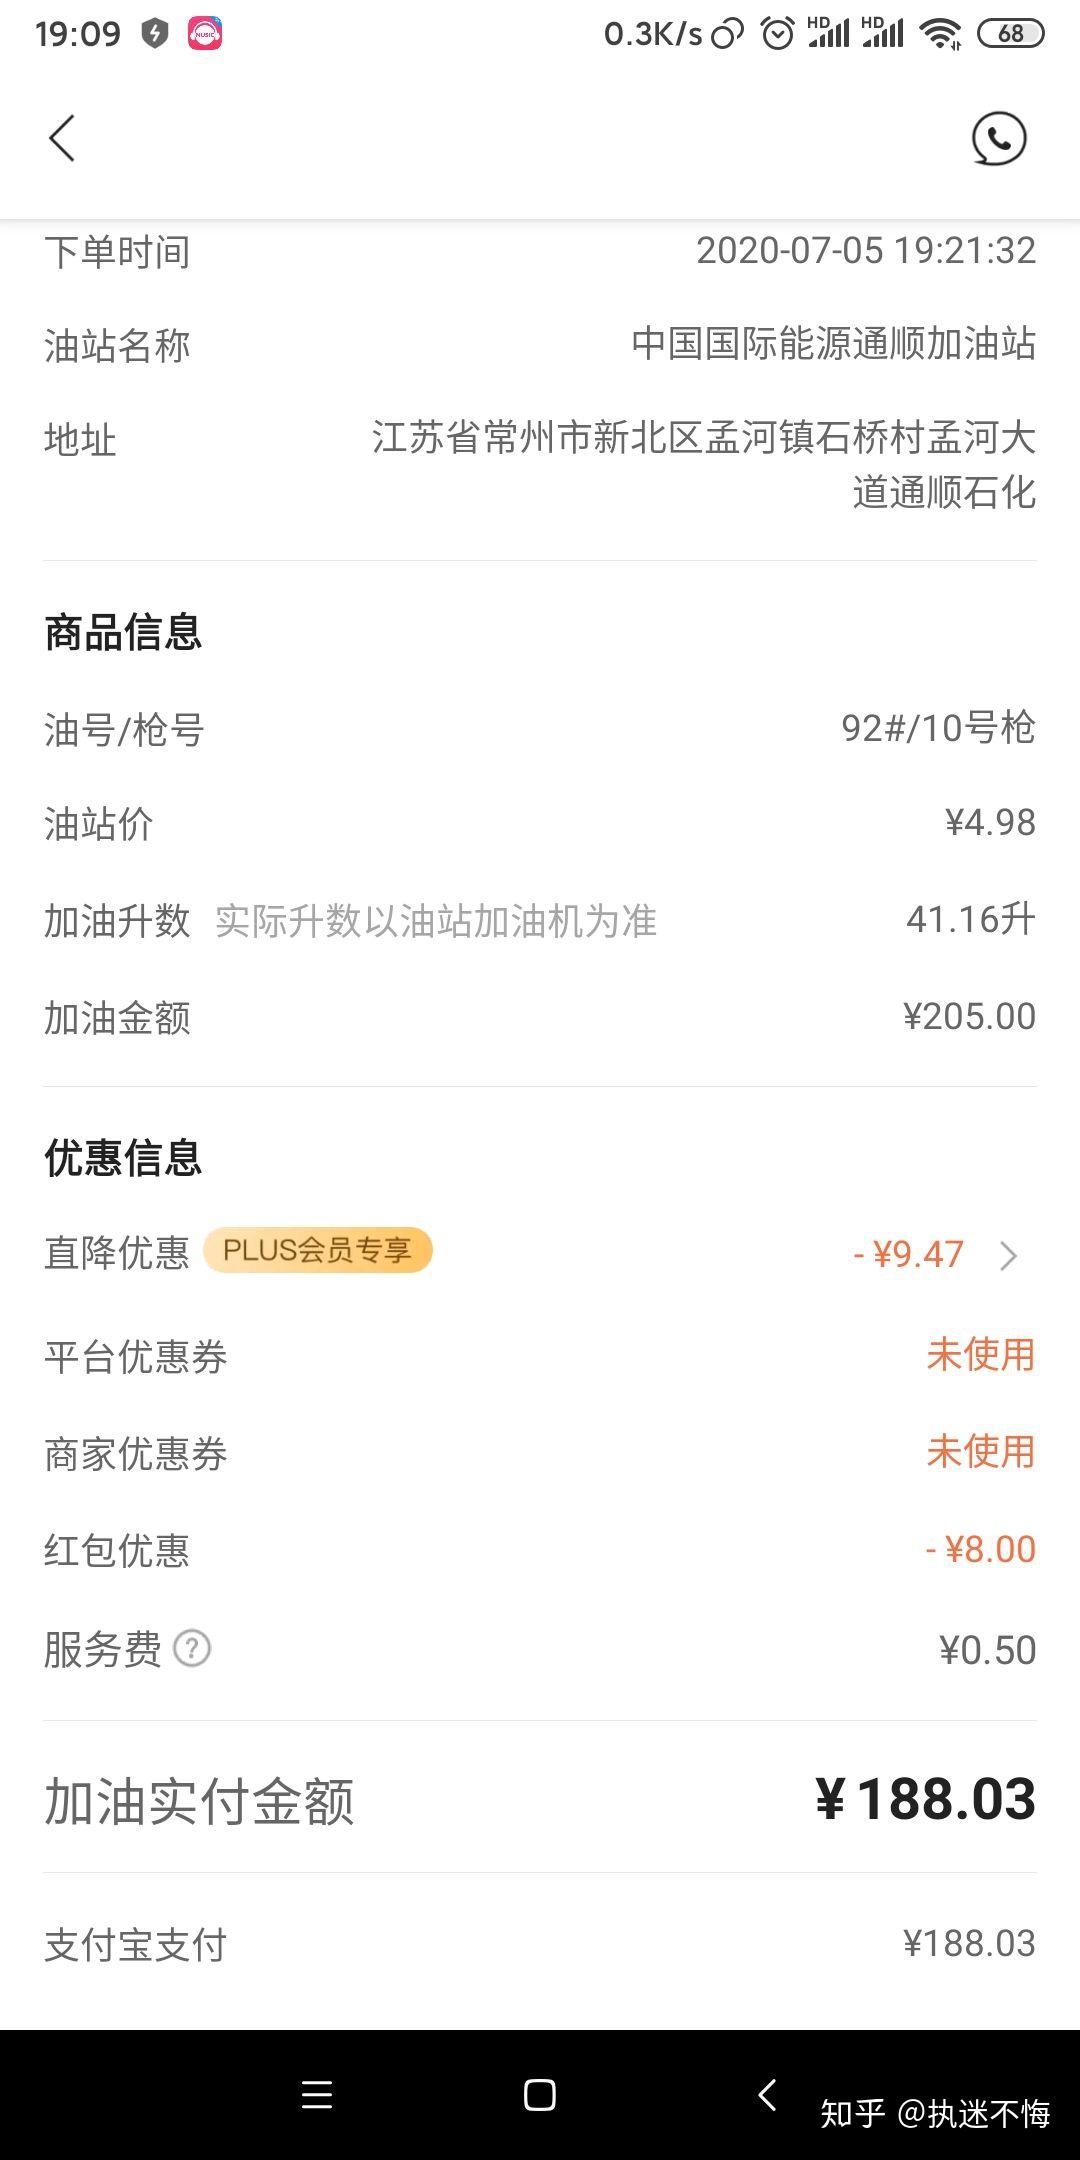The image size is (1080, 2160).
Task: Tap the service fee help question mark
Action: (192, 1648)
